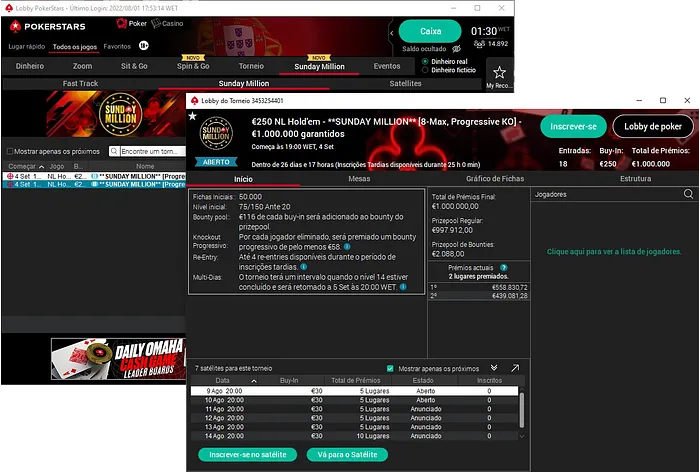700x472 pixels.
Task: Click the Daily Omaha Cash Game leaderboards banner
Action: point(118,359)
